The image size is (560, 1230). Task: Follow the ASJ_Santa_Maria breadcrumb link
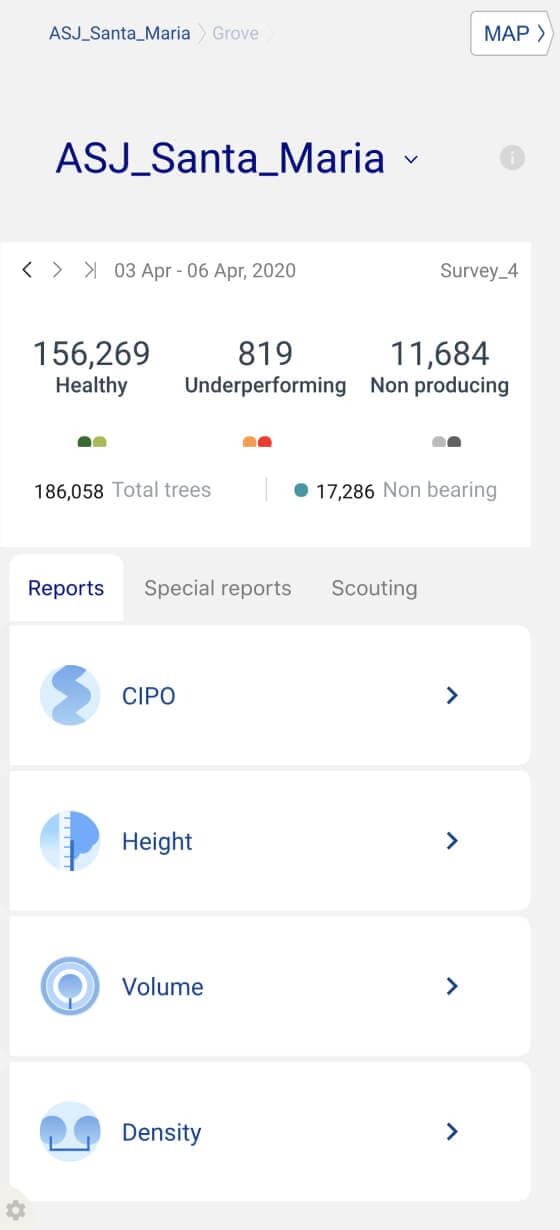[119, 33]
